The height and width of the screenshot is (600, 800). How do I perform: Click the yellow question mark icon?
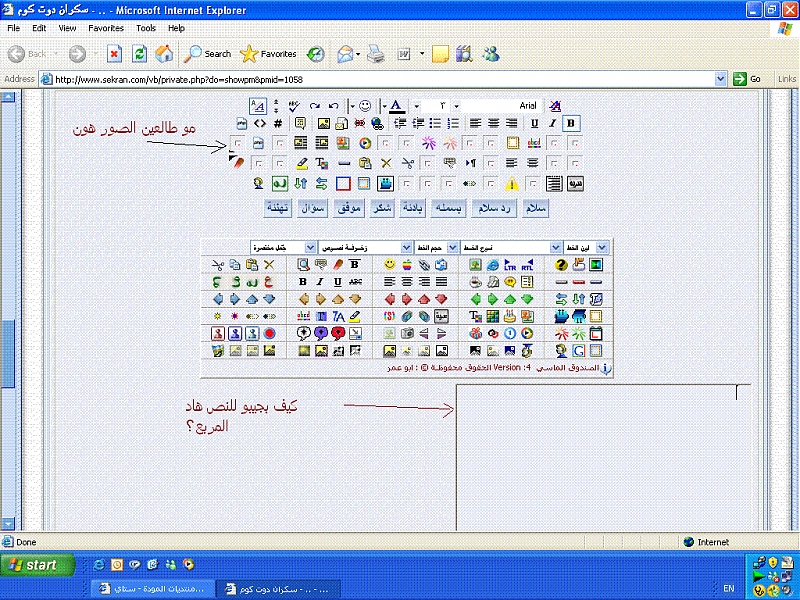(x=562, y=265)
